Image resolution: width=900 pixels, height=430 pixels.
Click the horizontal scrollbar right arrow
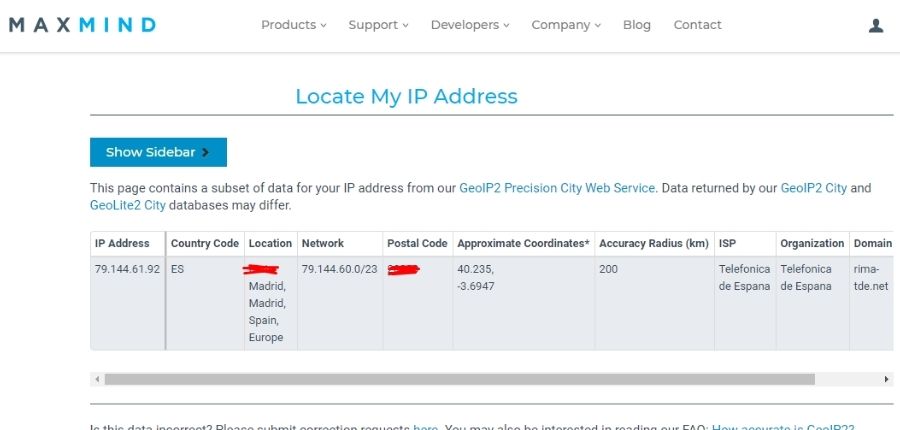(x=886, y=379)
